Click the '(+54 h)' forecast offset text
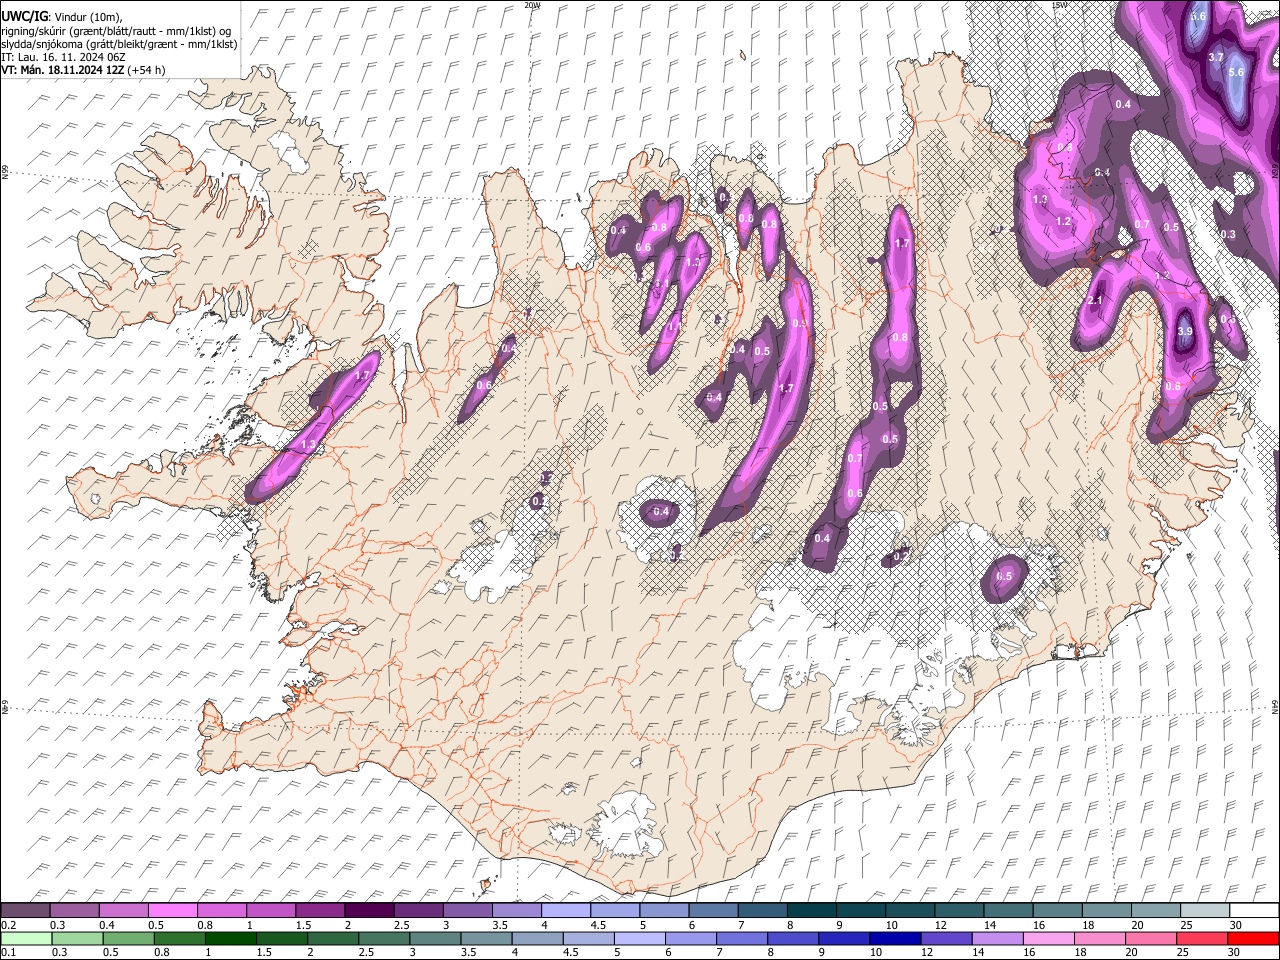The height and width of the screenshot is (960, 1280). (145, 70)
